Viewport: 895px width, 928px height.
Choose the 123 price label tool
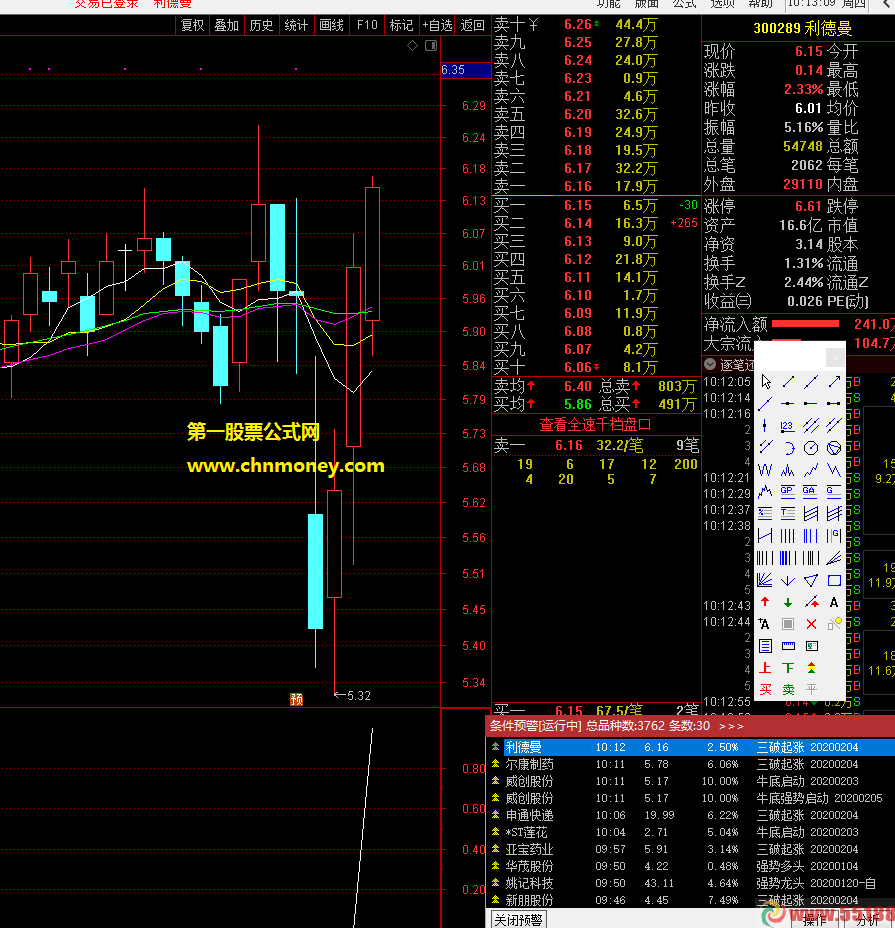[x=788, y=426]
